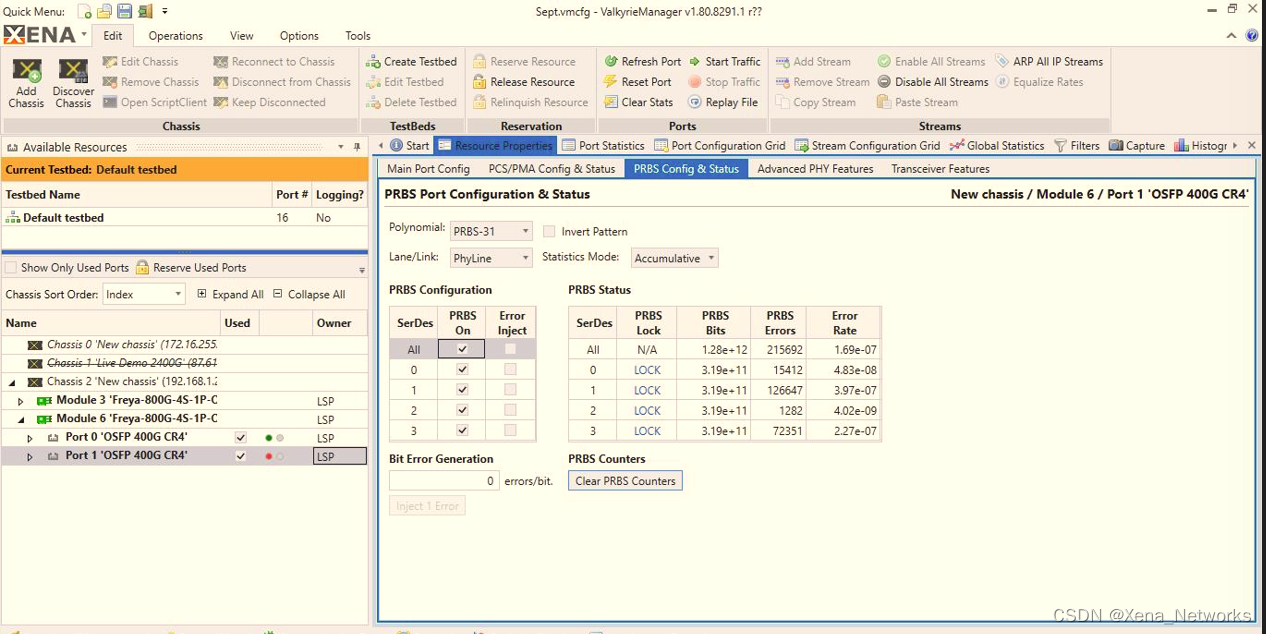1266x634 pixels.
Task: Pin the Available Resources panel
Action: tap(357, 147)
